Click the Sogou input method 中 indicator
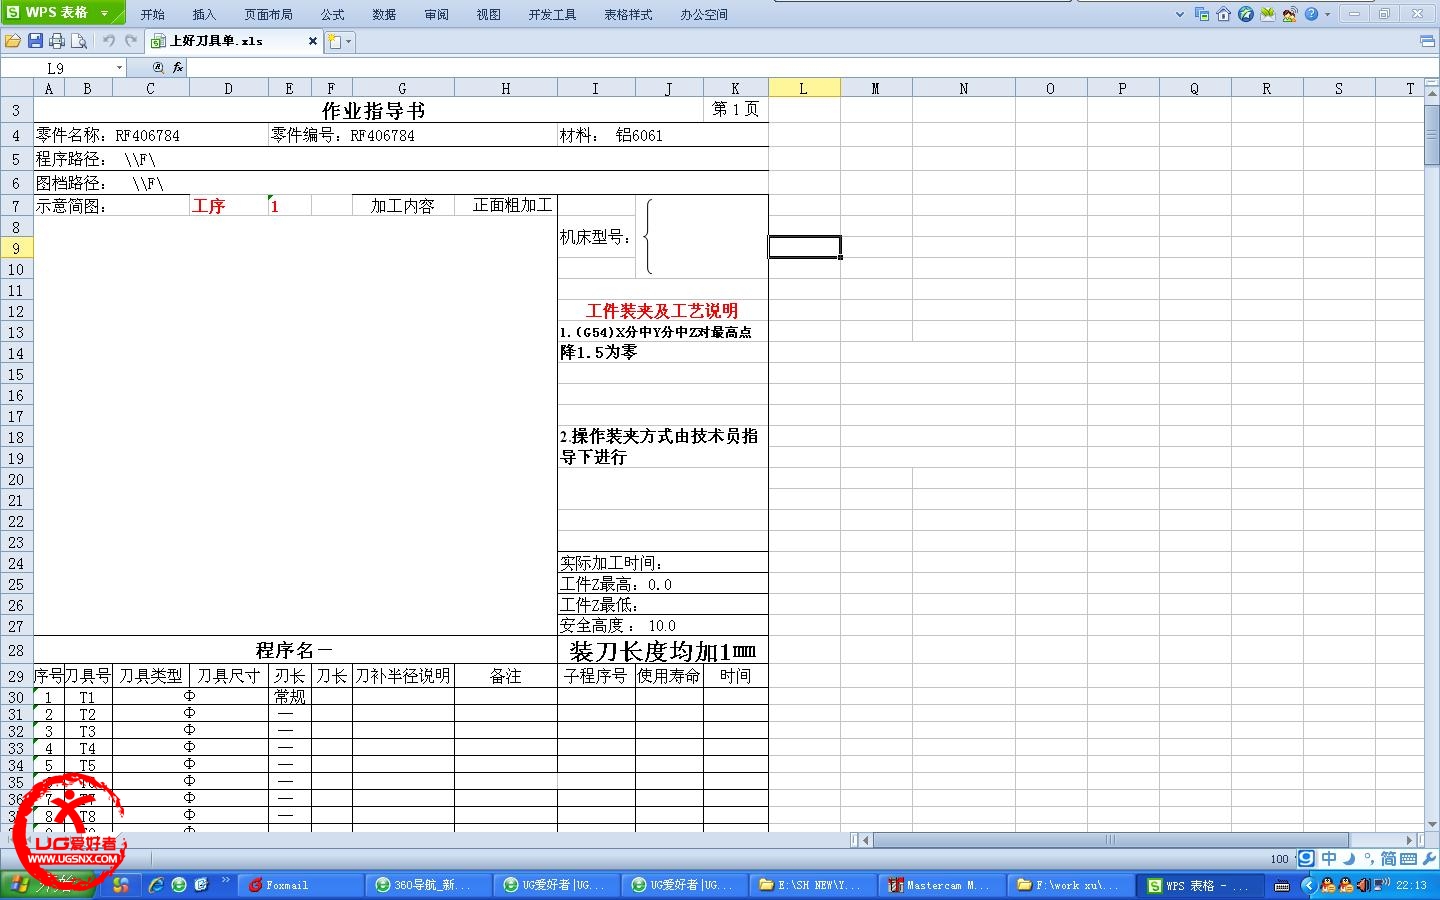The height and width of the screenshot is (900, 1440). point(1329,858)
